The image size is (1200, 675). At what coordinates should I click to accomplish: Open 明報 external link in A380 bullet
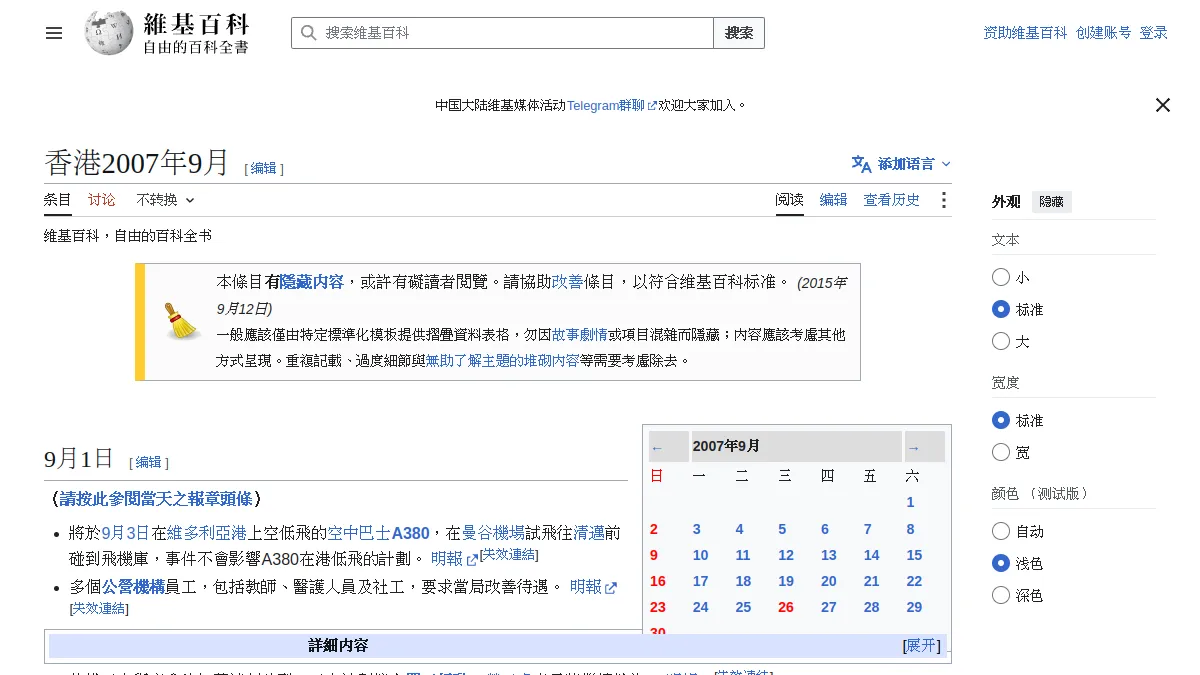tap(455, 559)
